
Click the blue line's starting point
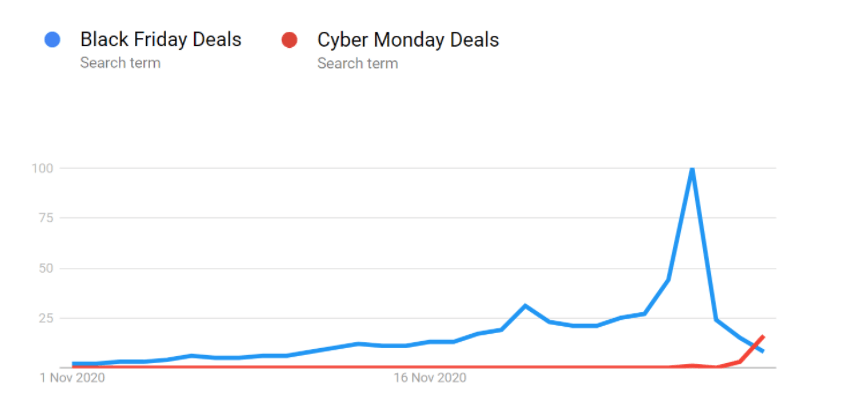[74, 364]
